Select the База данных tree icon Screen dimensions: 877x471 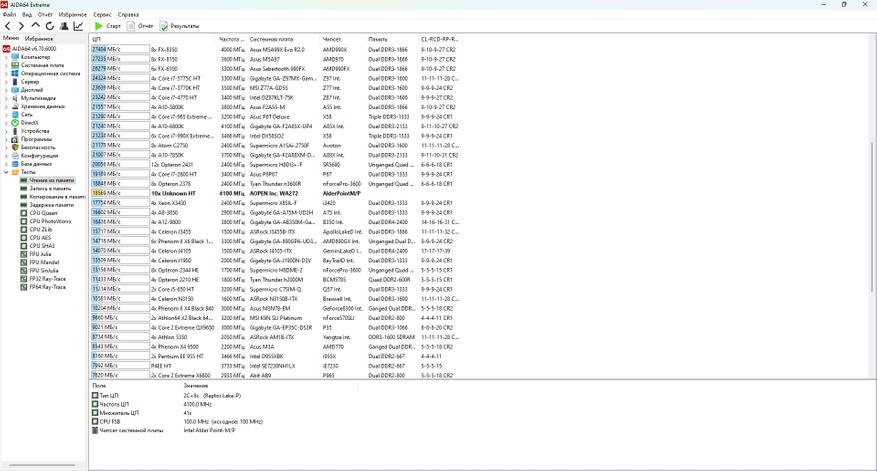coord(15,164)
